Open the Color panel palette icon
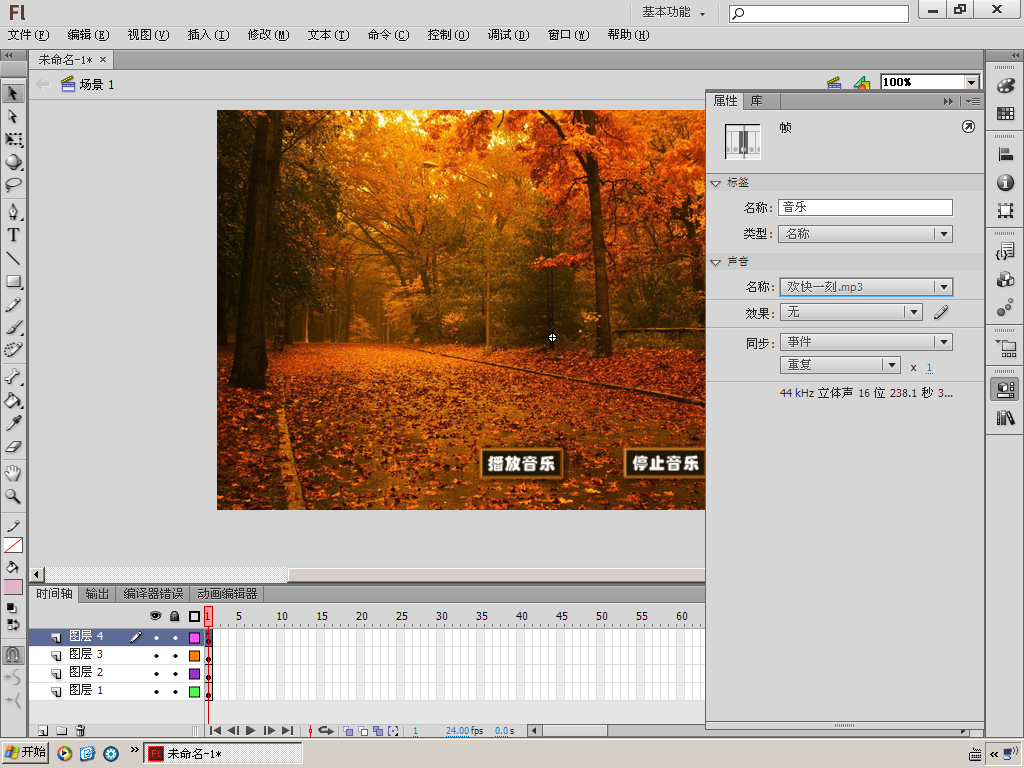1024x768 pixels. click(x=1005, y=86)
